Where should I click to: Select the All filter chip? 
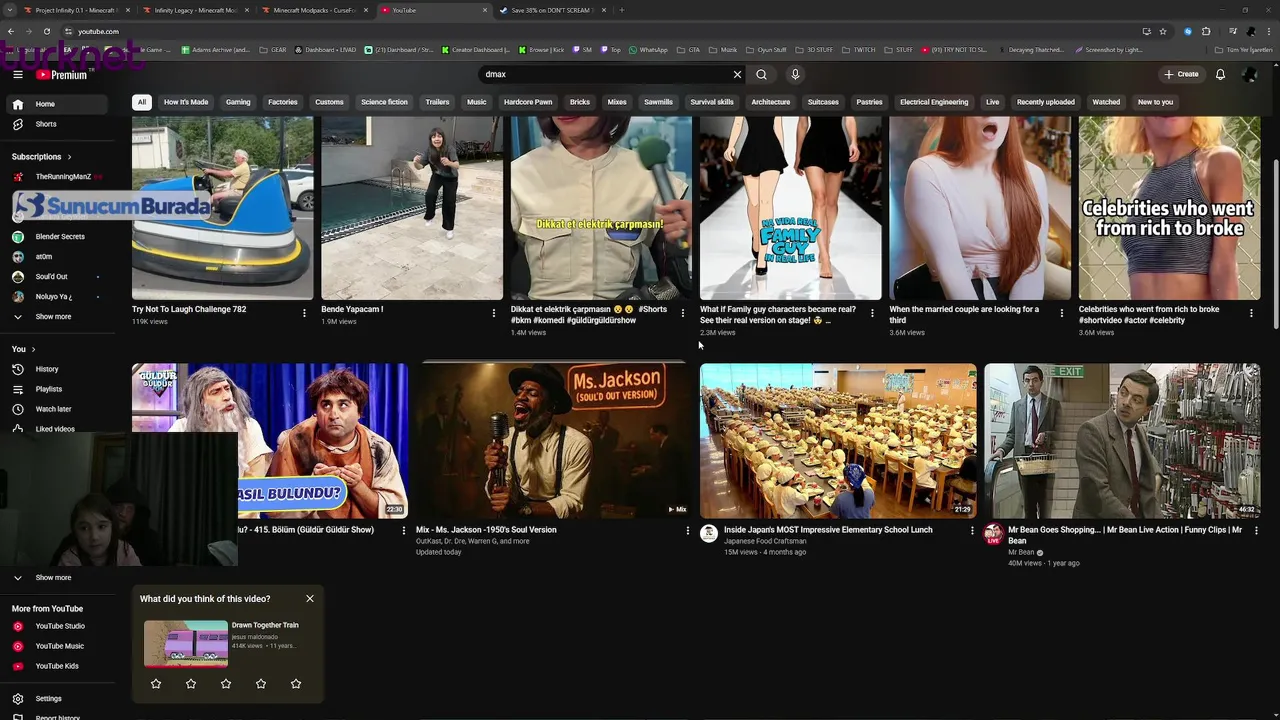pyautogui.click(x=142, y=102)
